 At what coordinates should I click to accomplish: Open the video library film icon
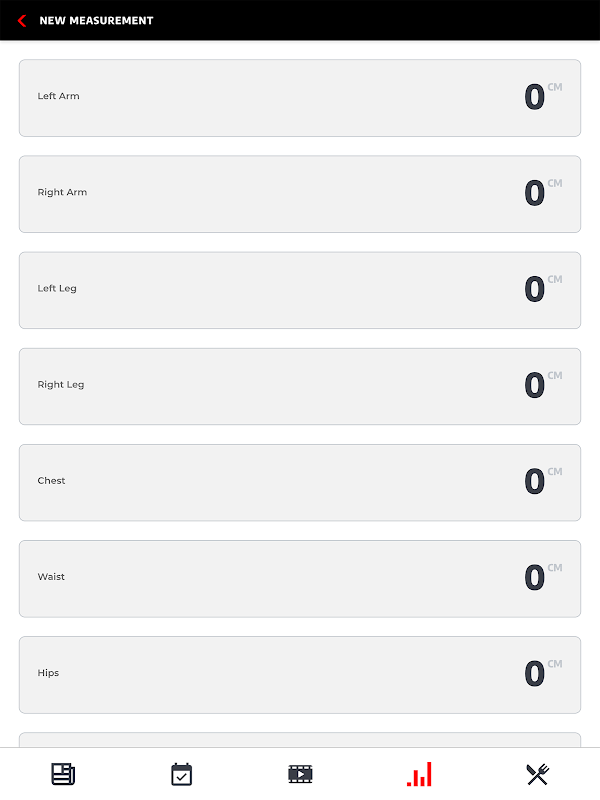click(x=300, y=773)
